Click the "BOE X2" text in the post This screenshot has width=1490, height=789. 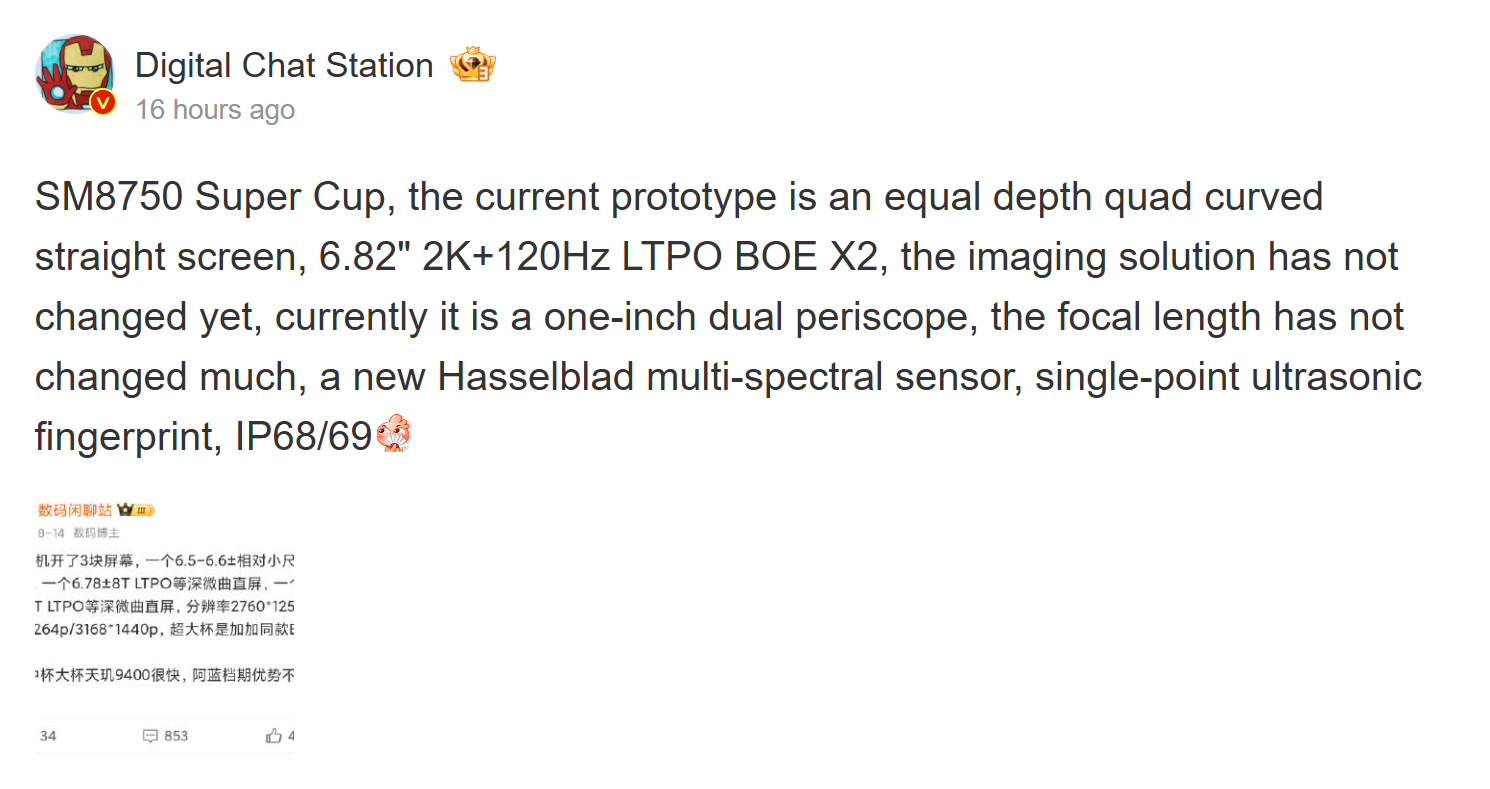811,257
